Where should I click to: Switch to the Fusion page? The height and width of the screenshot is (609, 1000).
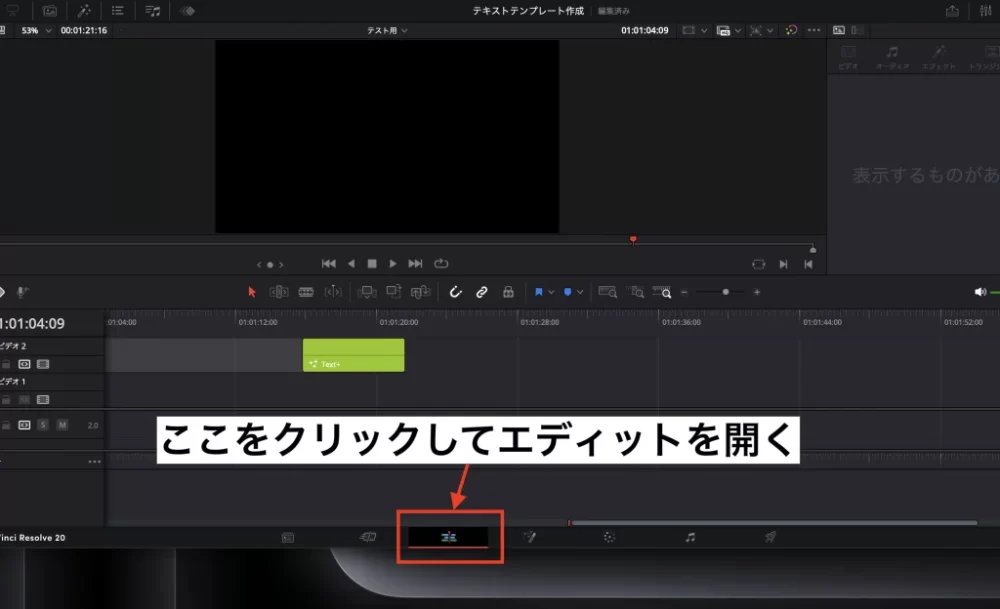530,537
